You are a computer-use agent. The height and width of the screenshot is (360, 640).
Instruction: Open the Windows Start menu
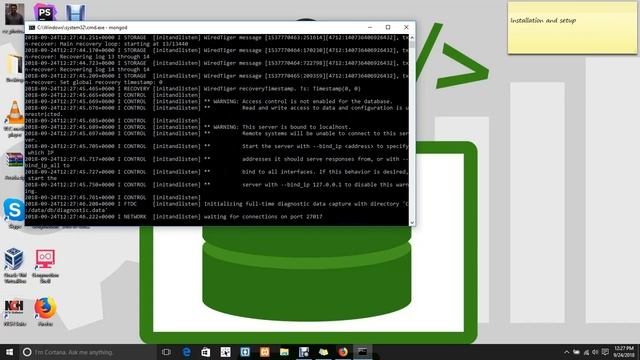tap(9, 352)
